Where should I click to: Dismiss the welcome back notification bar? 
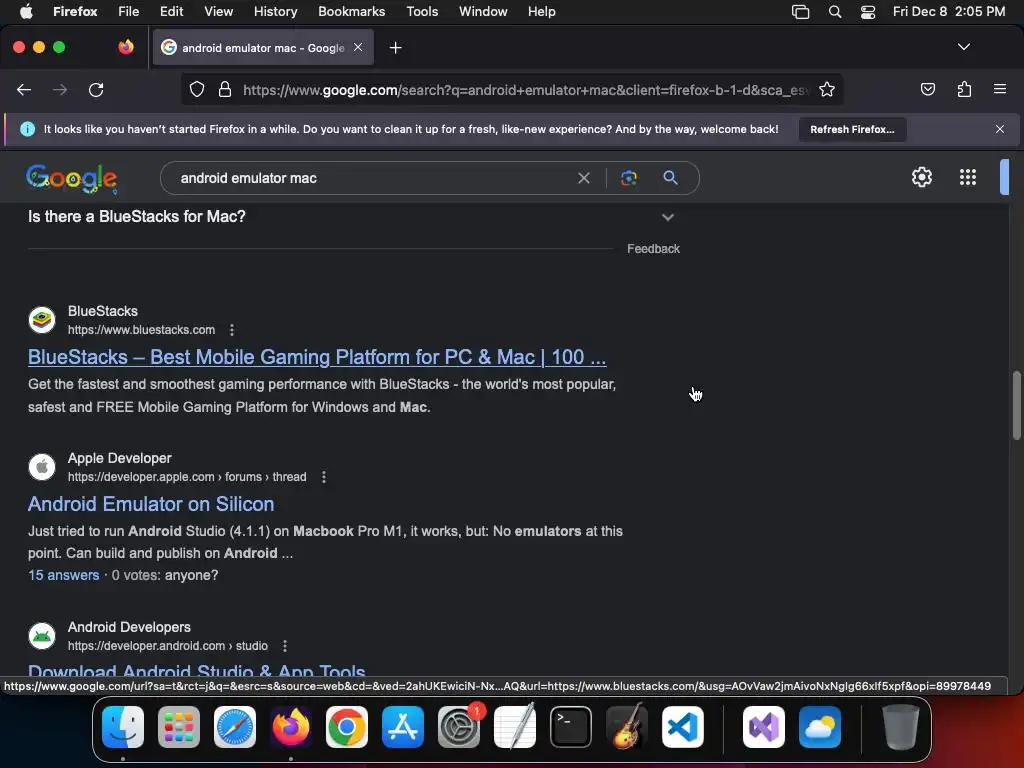tap(999, 129)
